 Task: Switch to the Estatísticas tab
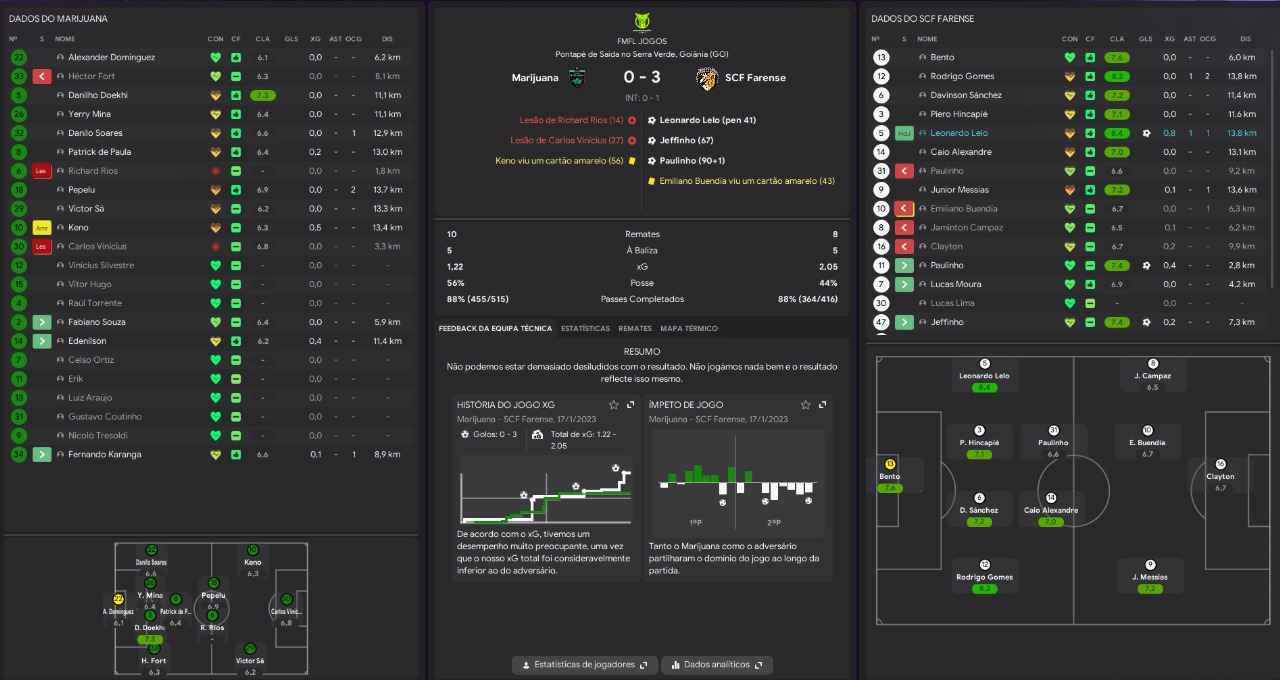585,328
